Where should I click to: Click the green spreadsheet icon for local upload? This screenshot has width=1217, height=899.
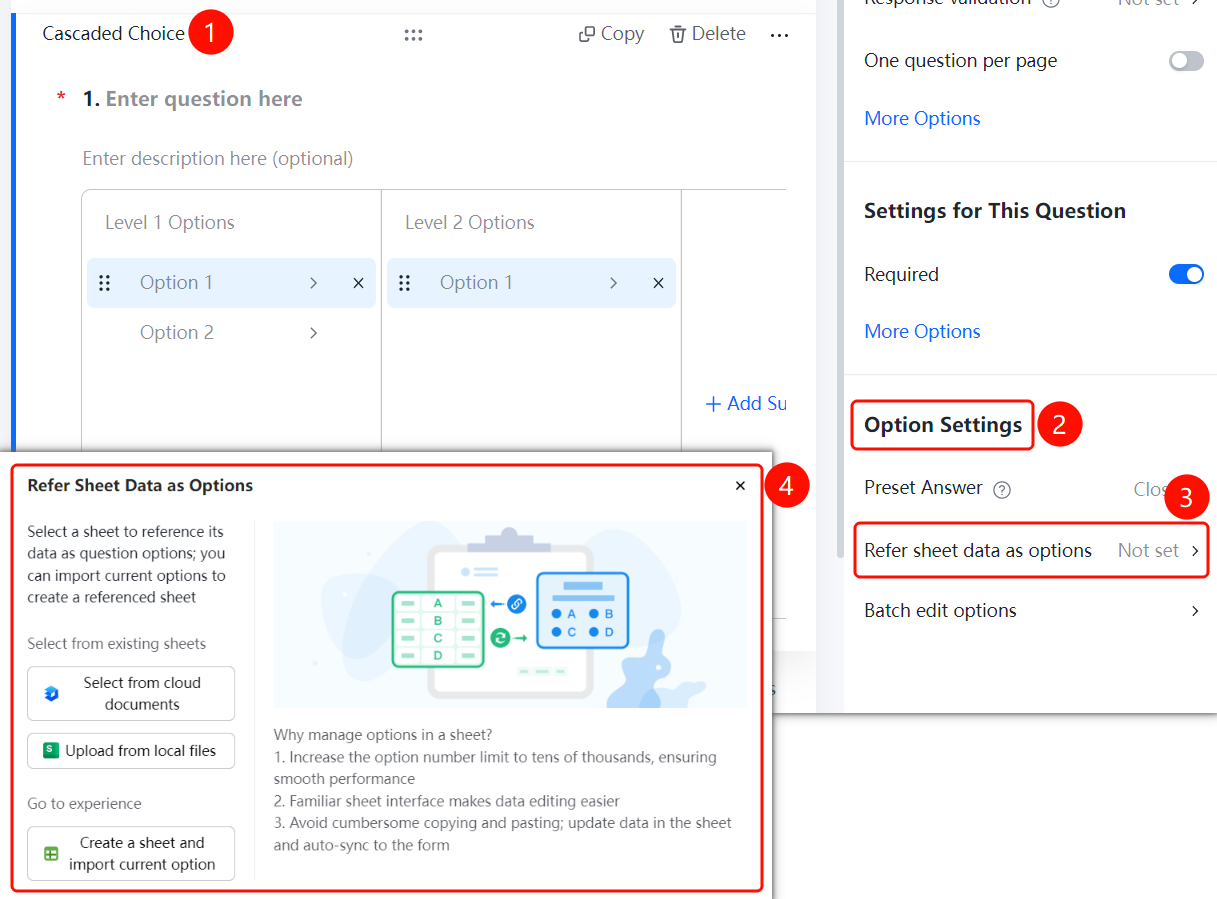tap(51, 750)
